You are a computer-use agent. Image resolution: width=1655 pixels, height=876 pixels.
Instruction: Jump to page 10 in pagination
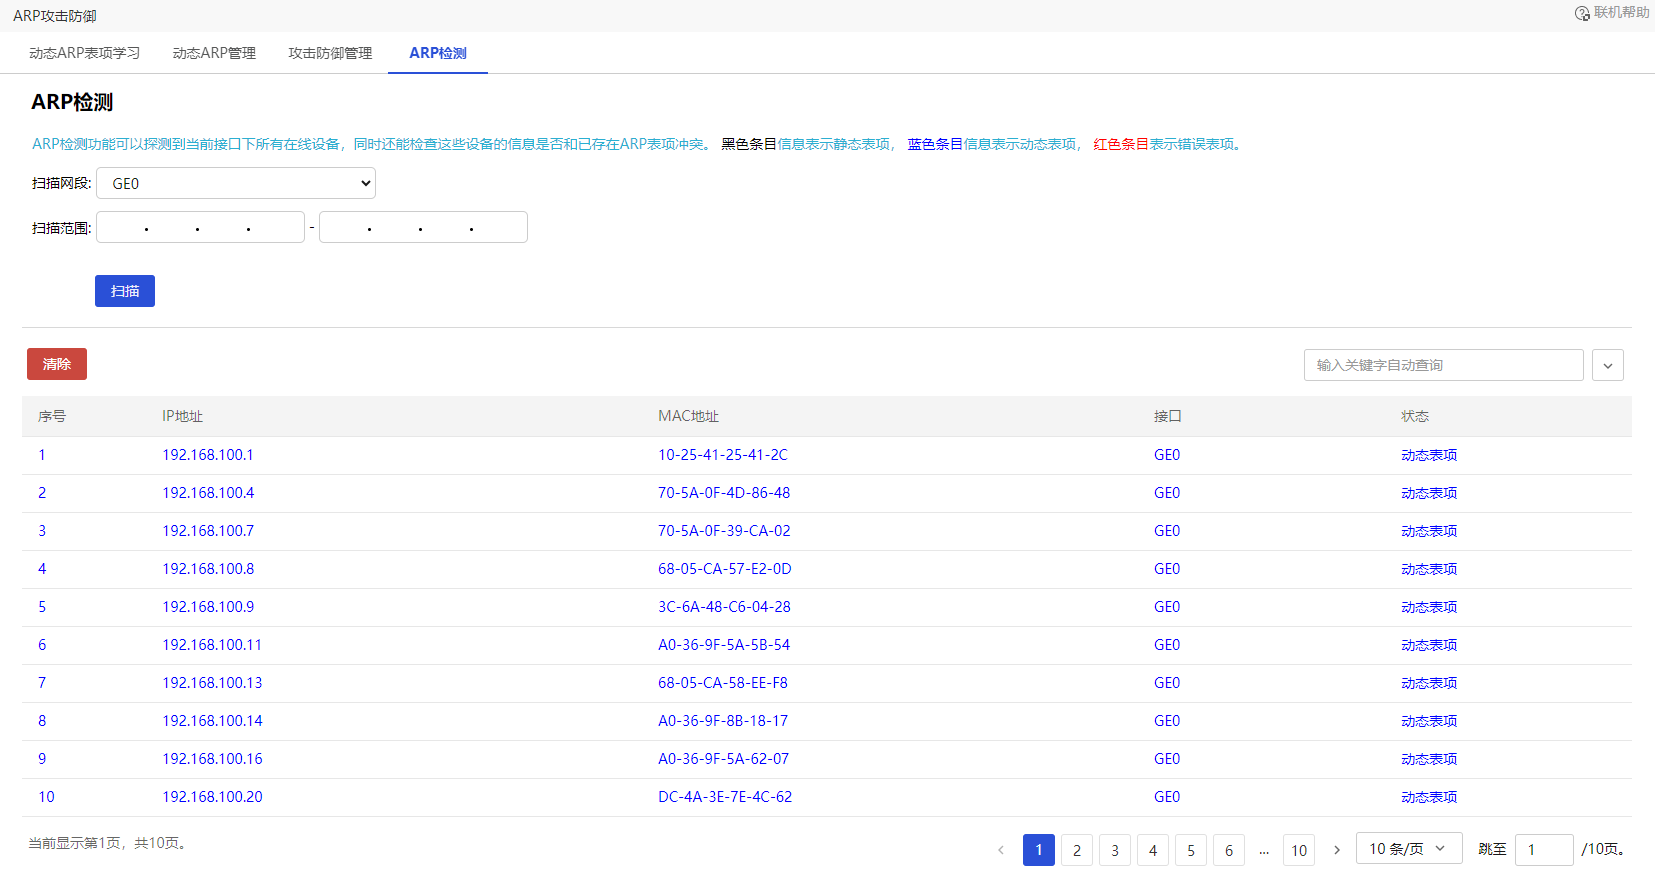click(1299, 850)
